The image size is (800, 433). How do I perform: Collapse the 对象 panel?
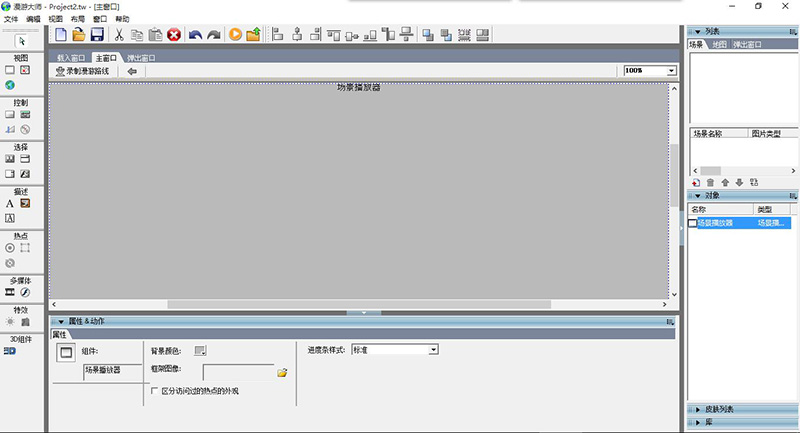tap(697, 196)
